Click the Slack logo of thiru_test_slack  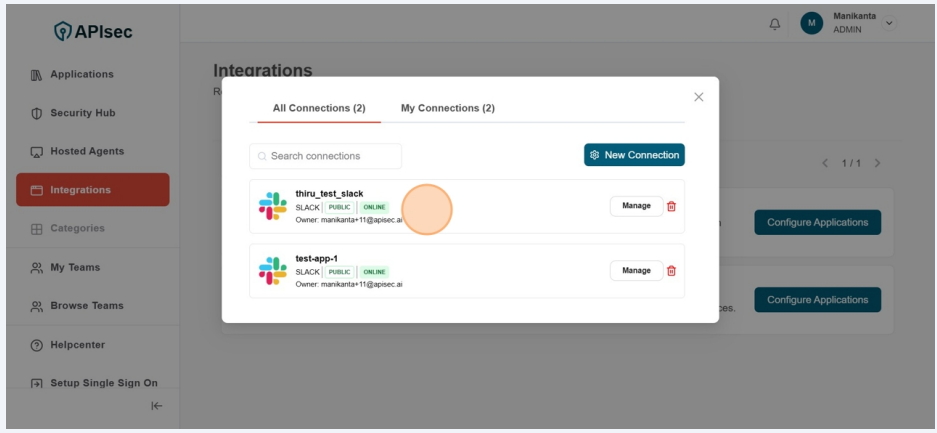tap(272, 206)
